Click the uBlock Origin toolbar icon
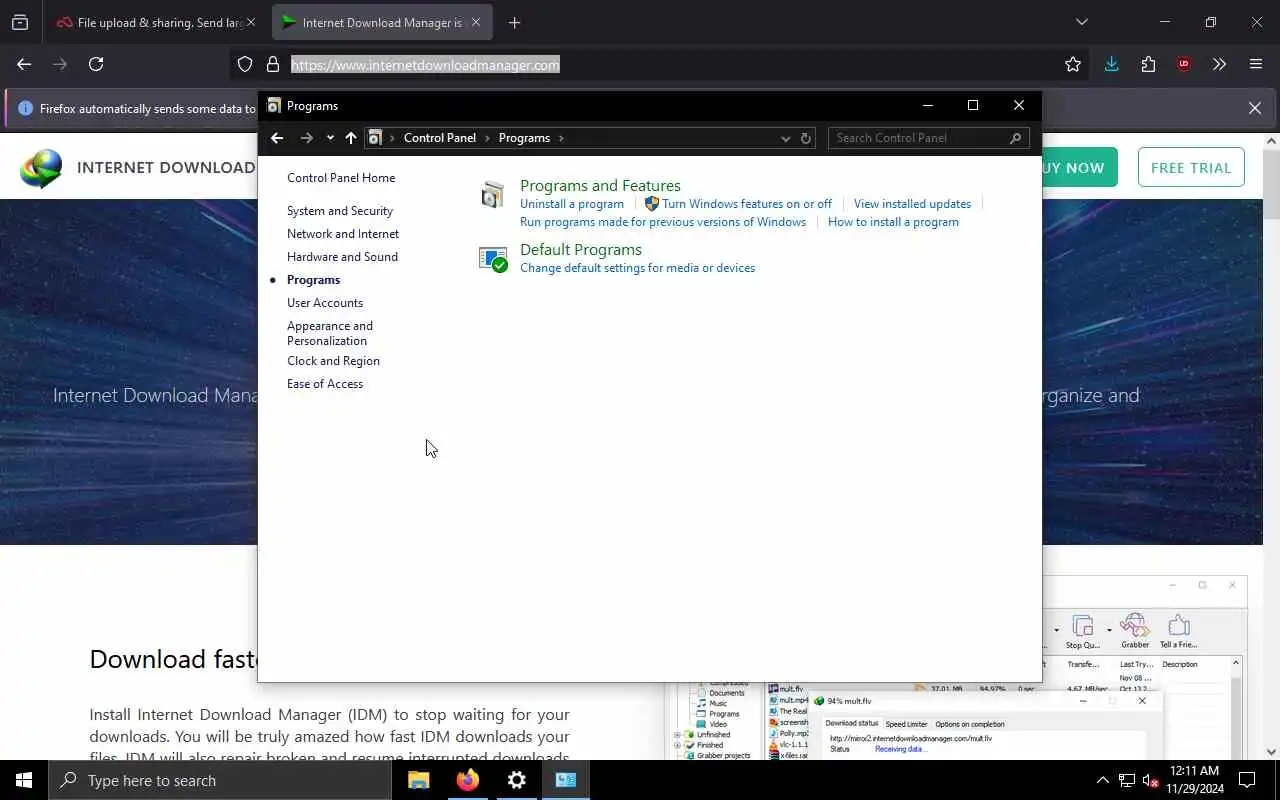The width and height of the screenshot is (1280, 800). 1184,64
